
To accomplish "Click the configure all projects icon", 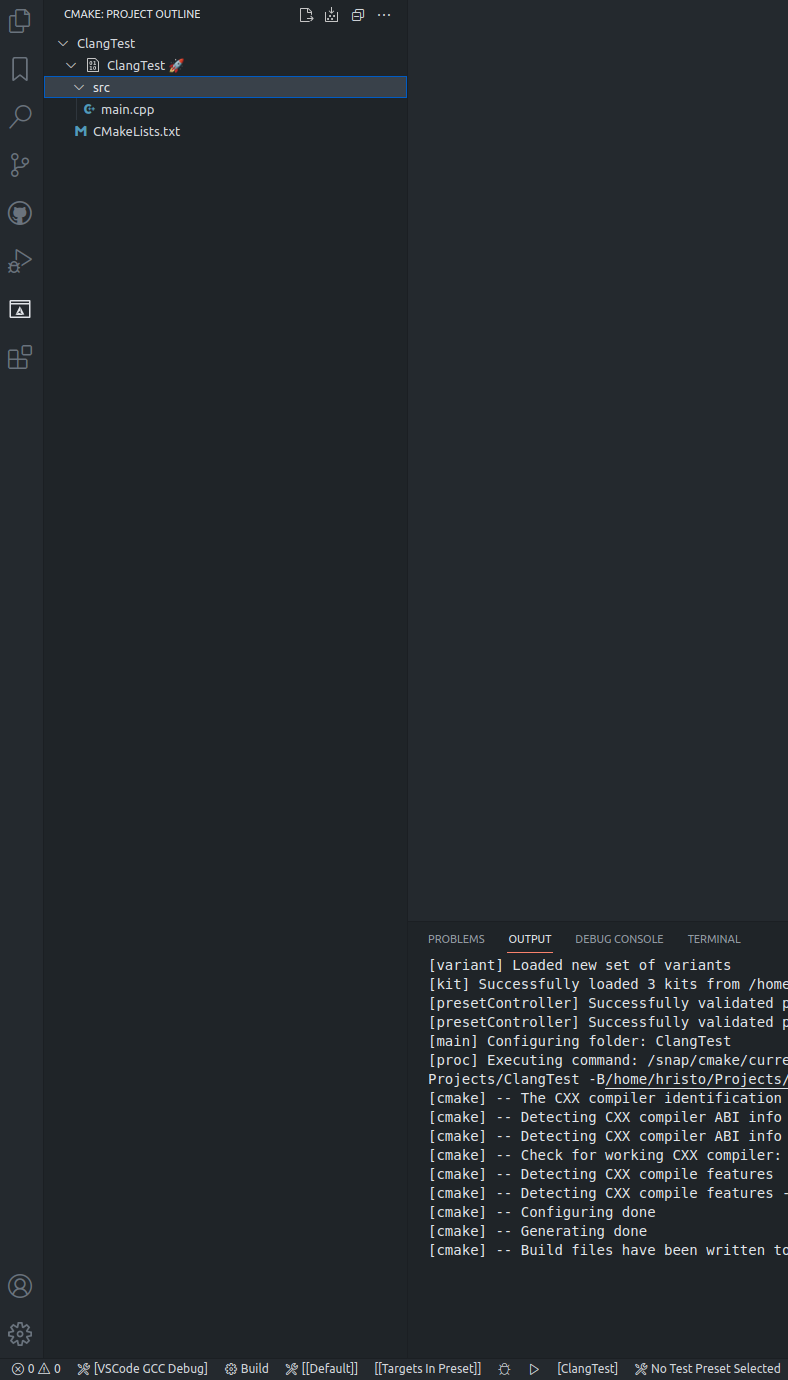I will pyautogui.click(x=306, y=15).
